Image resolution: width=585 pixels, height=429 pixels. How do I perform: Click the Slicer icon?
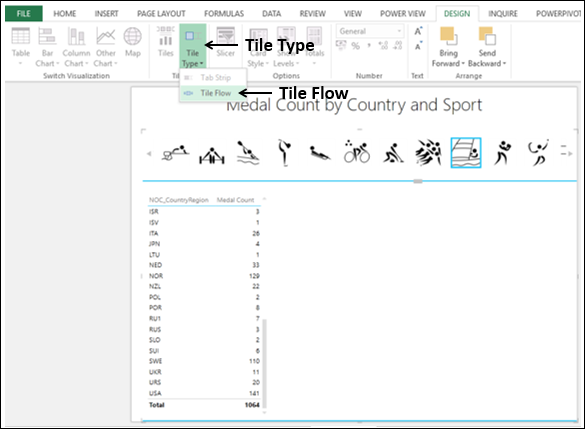(x=225, y=42)
